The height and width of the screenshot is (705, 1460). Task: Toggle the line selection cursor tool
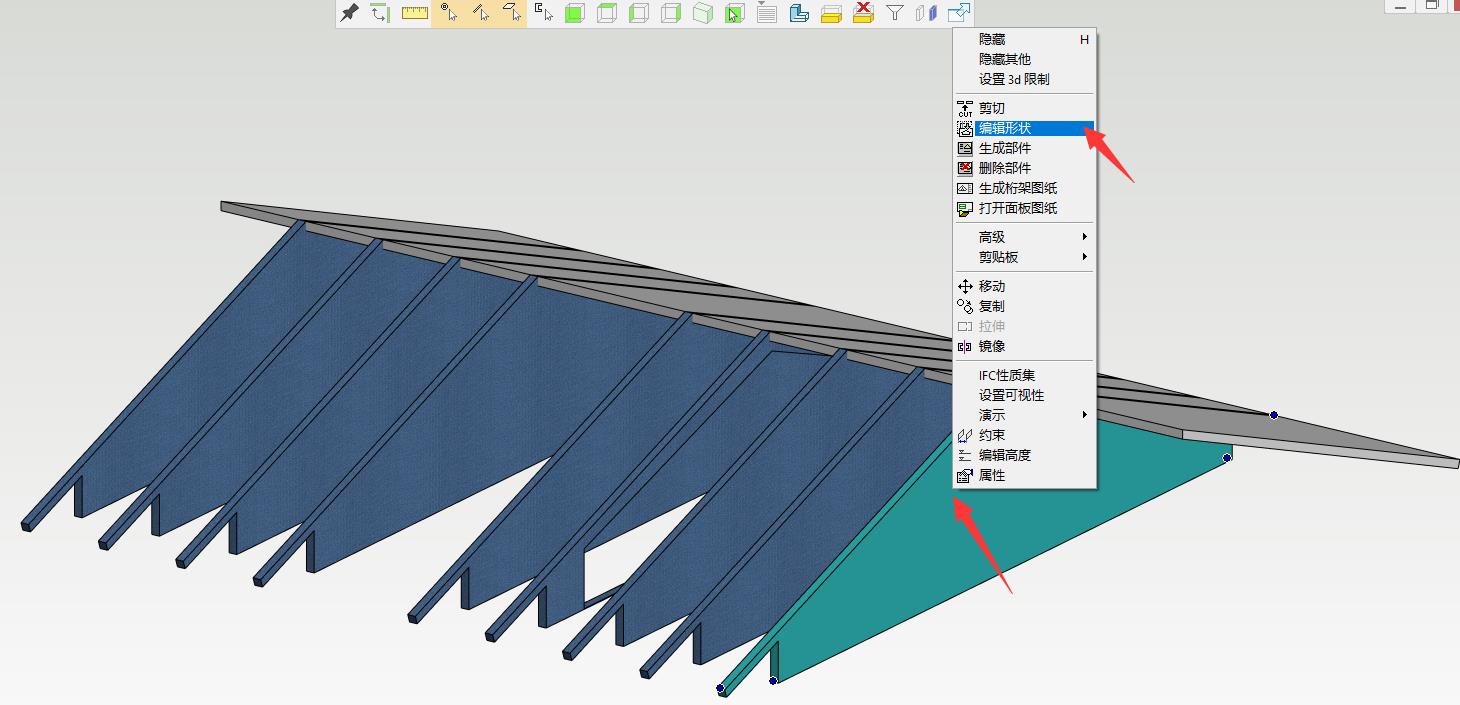pyautogui.click(x=480, y=13)
